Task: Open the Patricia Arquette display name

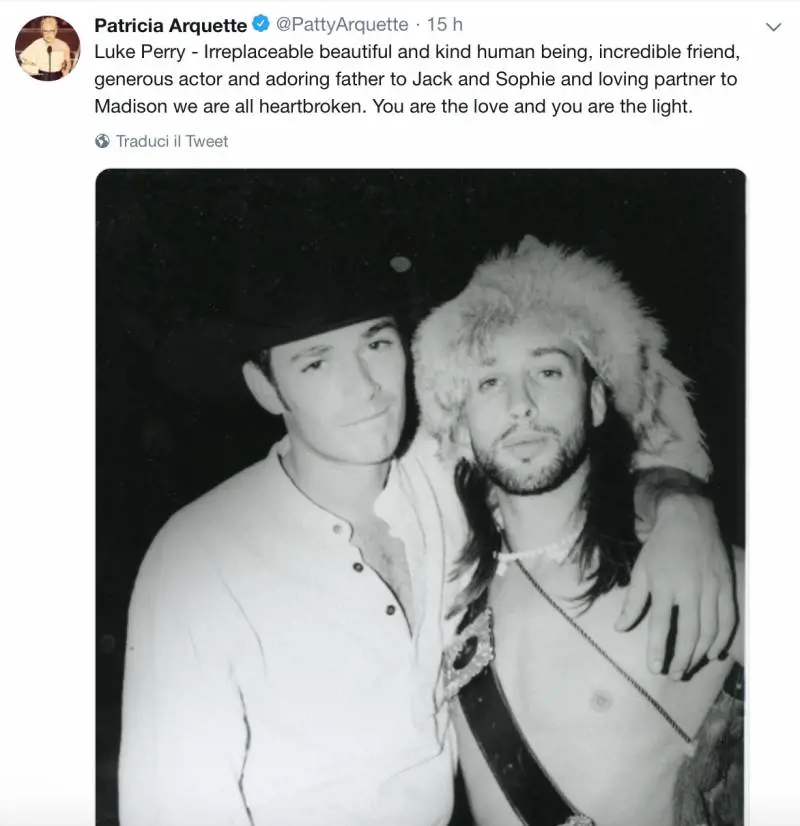Action: [x=170, y=25]
